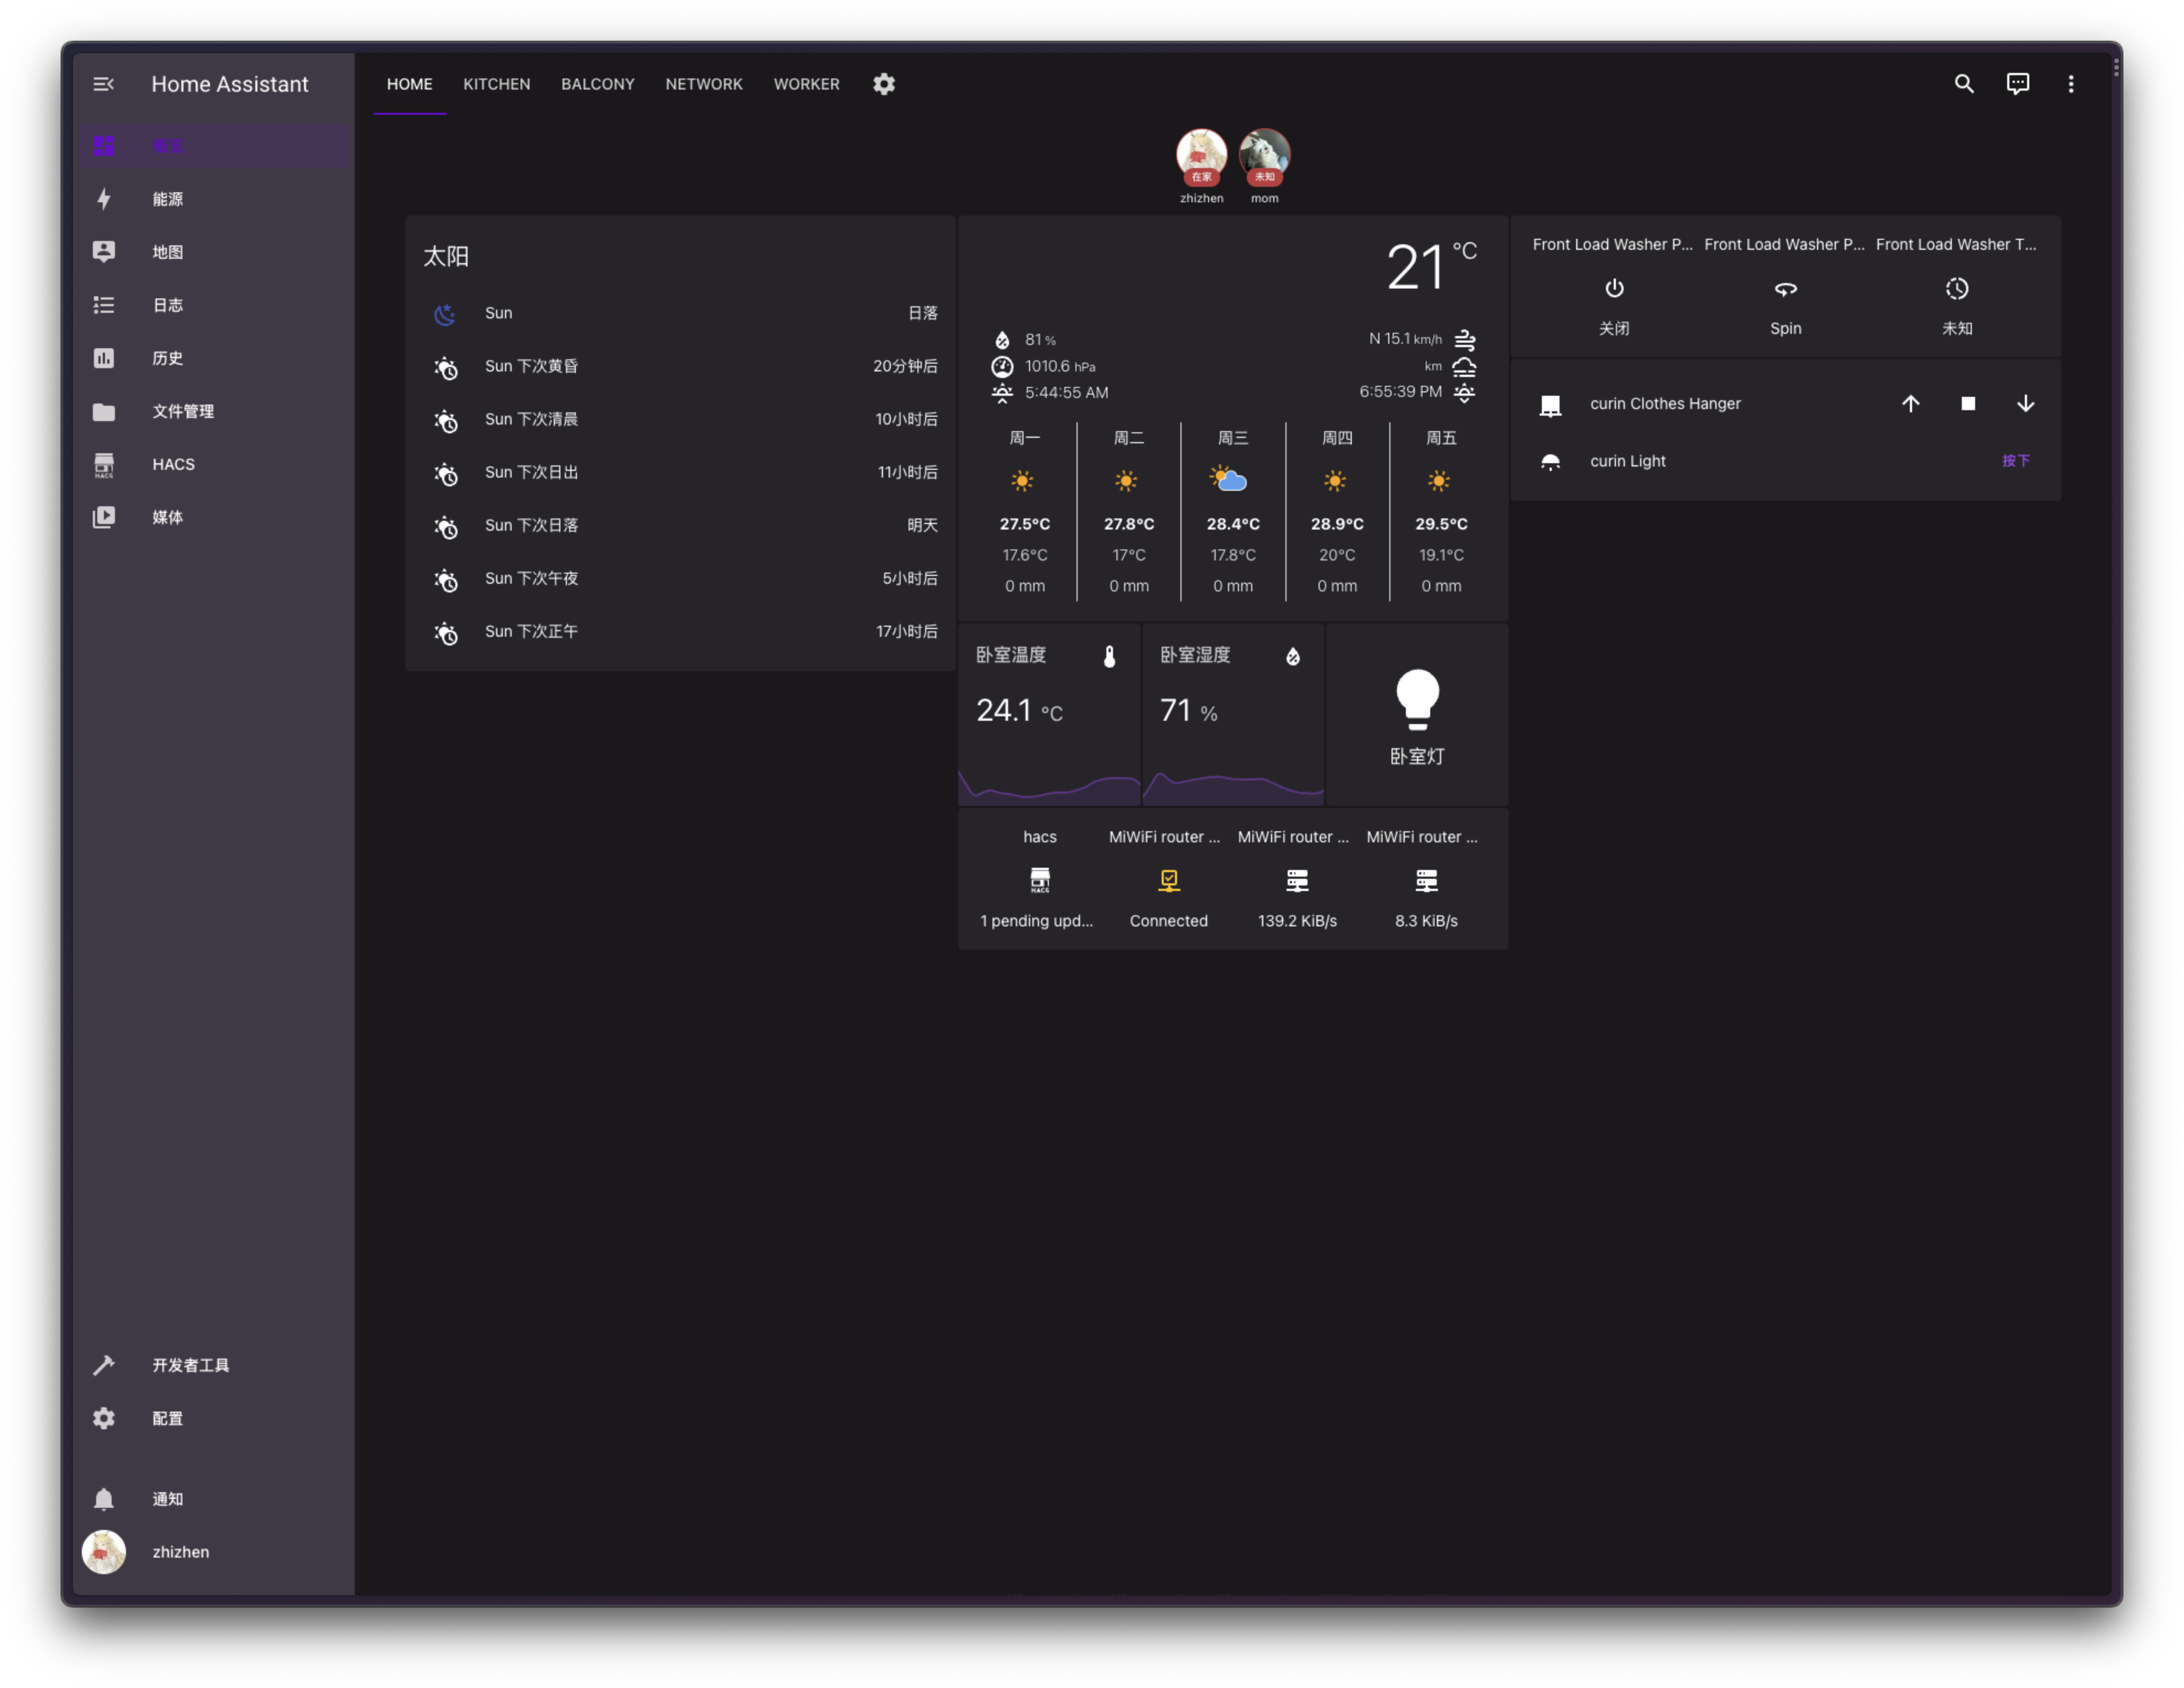Click the search magnifier icon
This screenshot has height=1688, width=2184.
coord(1964,84)
